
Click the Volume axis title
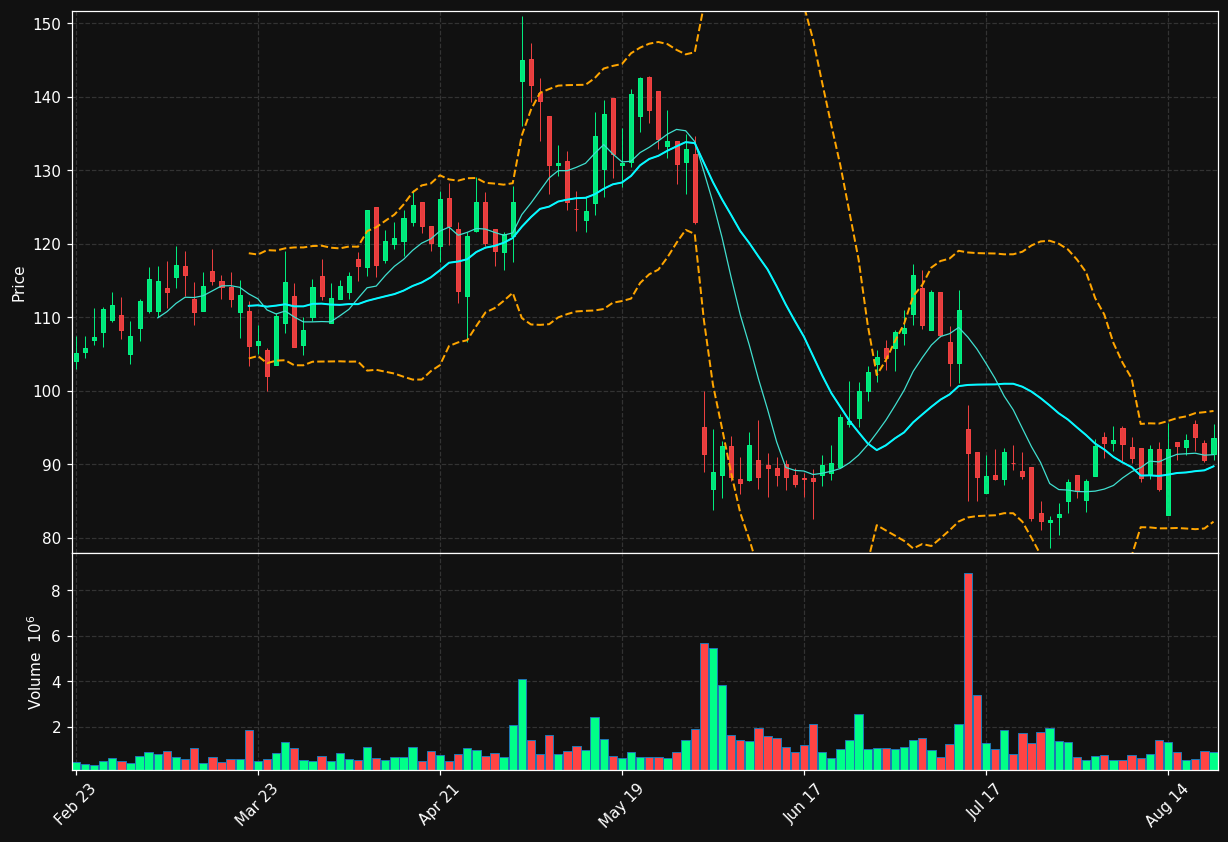pyautogui.click(x=35, y=662)
